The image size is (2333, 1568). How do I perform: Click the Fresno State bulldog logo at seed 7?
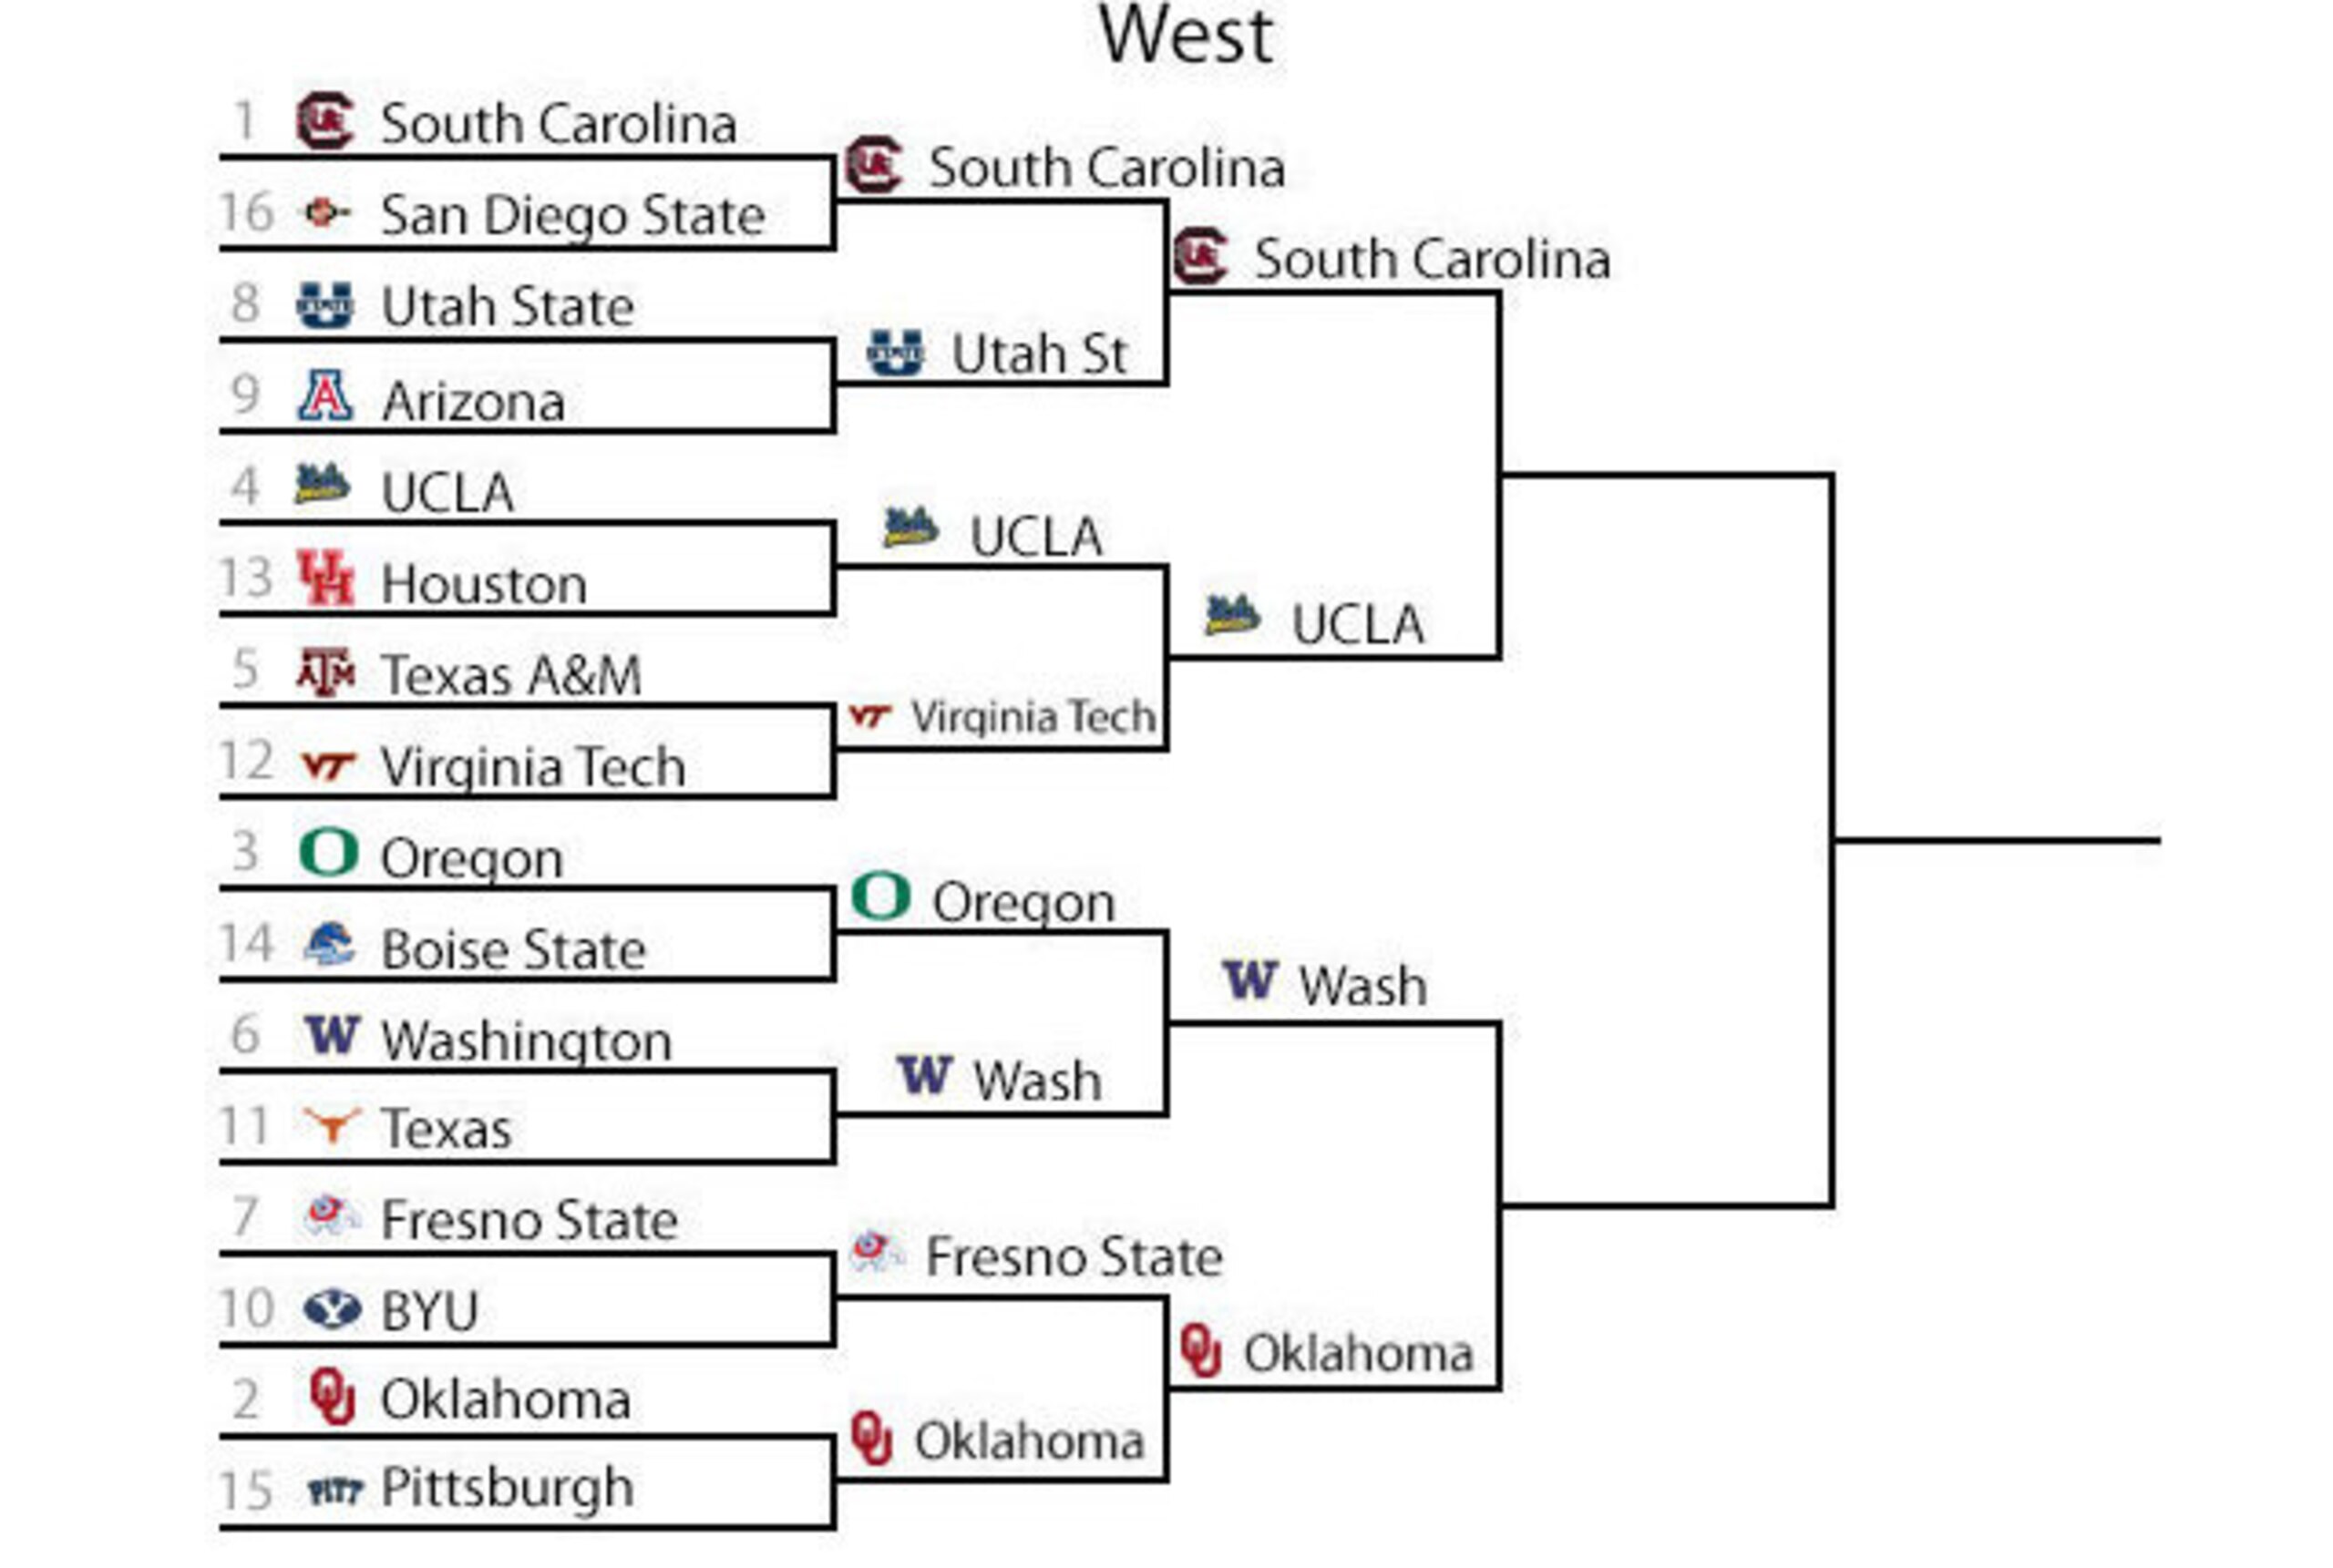(x=331, y=1216)
